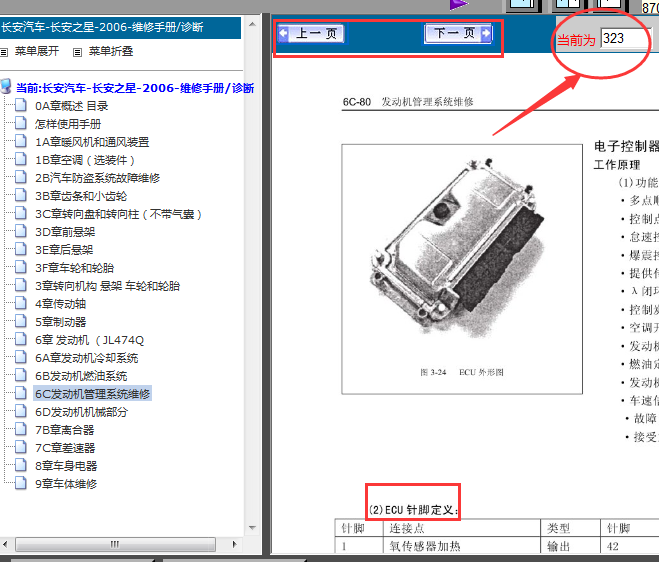Click page icon beside 5章制动器
Screen dimensions: 659x562
click(x=21, y=321)
